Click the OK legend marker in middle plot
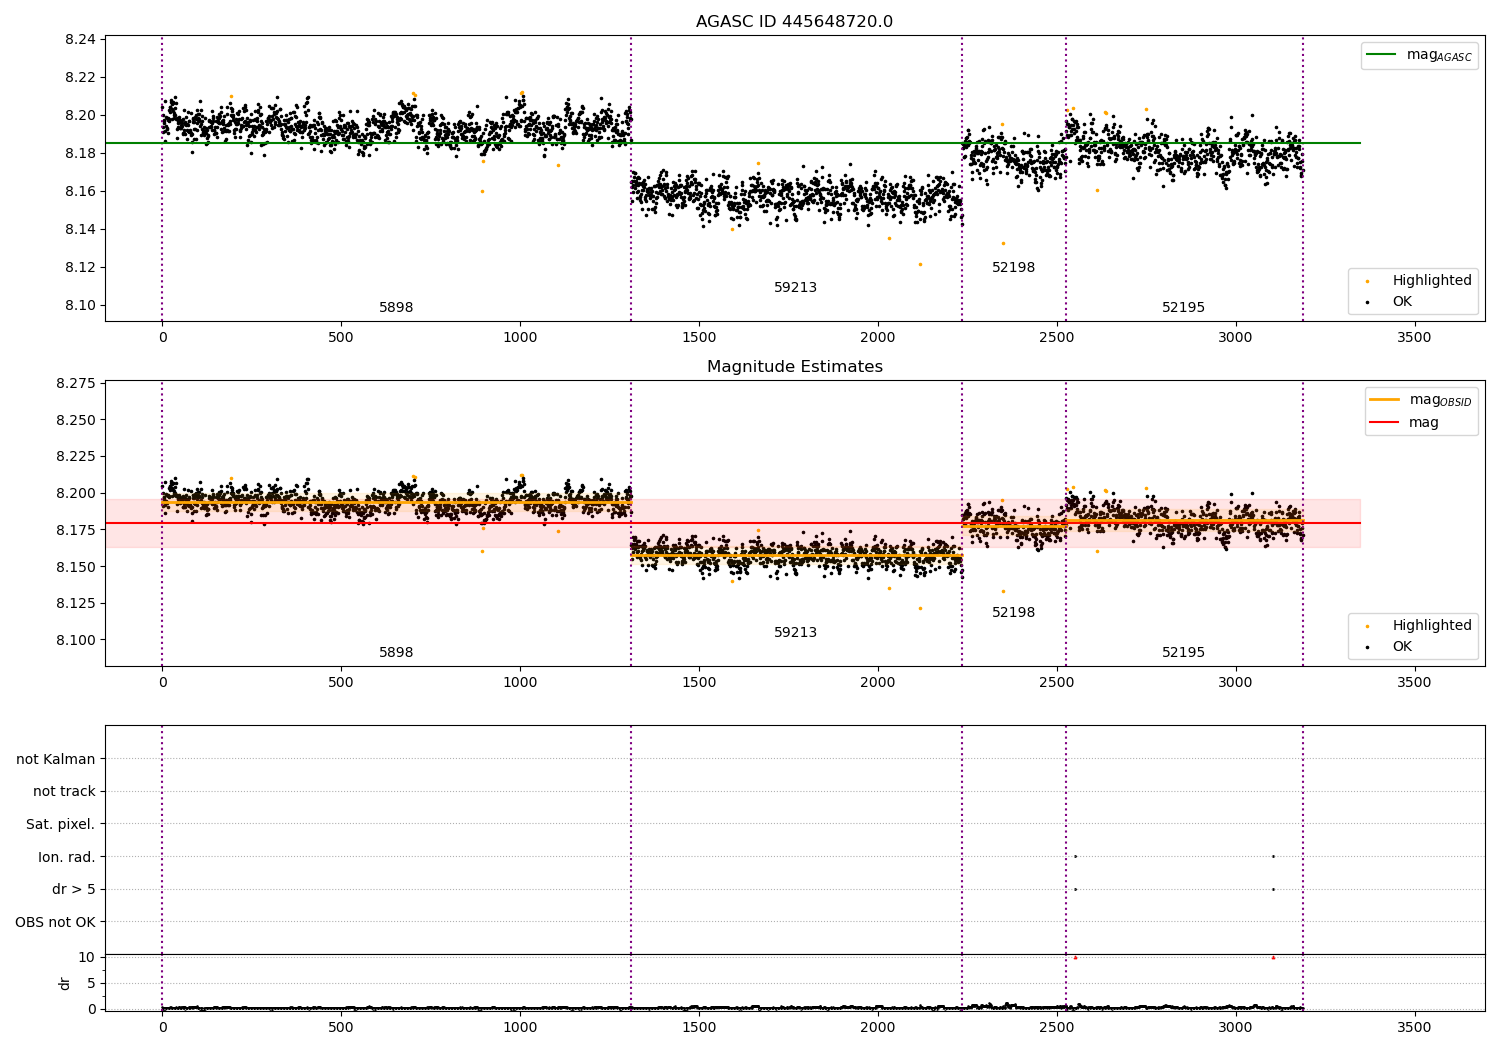Screen dimensions: 1500x1050 [x=1367, y=647]
